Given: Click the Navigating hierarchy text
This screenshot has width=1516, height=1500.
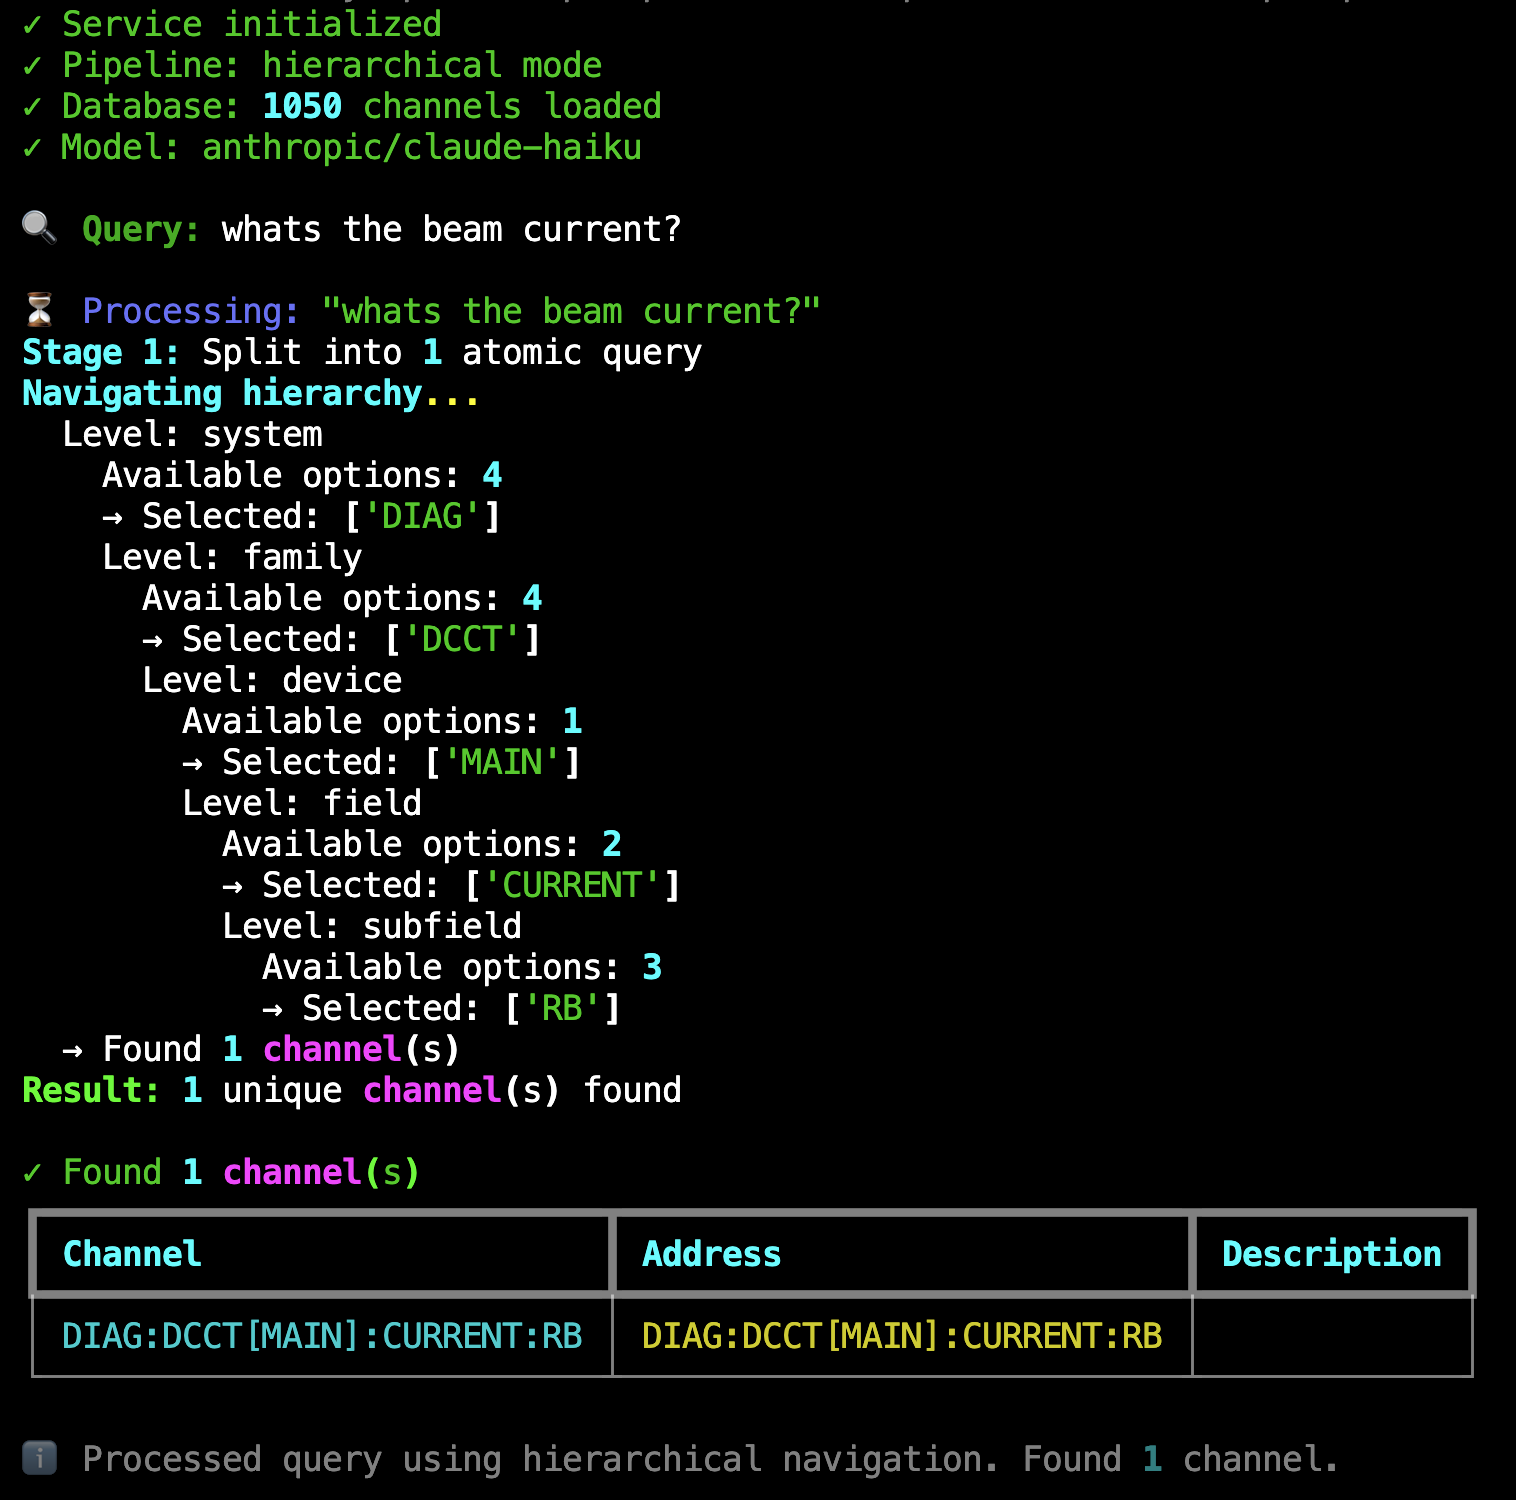Looking at the screenshot, I should tap(222, 393).
